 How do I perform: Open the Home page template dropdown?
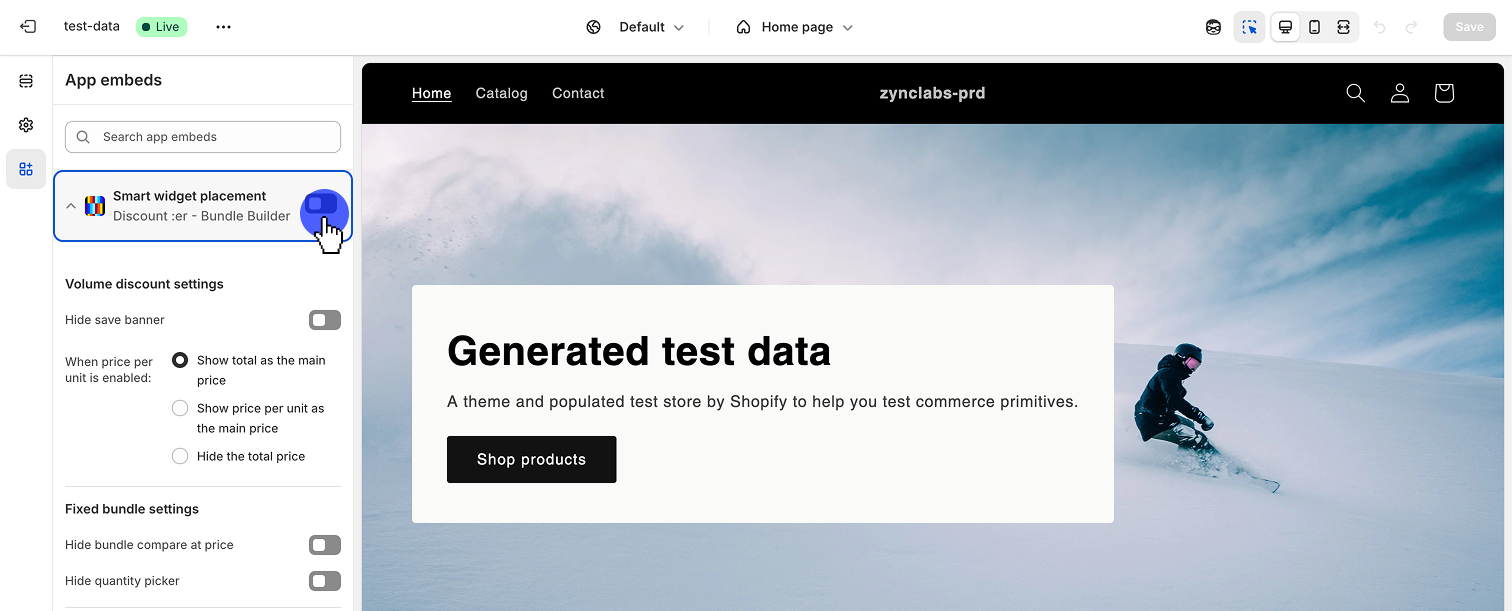(x=795, y=27)
